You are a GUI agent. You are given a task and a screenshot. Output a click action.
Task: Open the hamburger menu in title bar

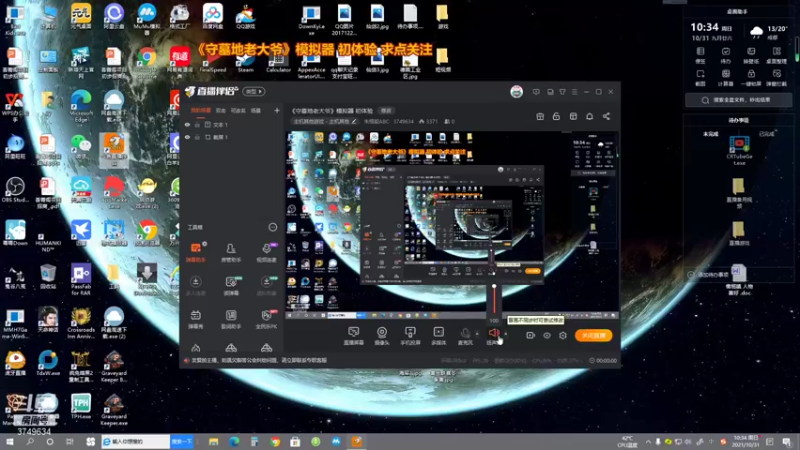[574, 92]
